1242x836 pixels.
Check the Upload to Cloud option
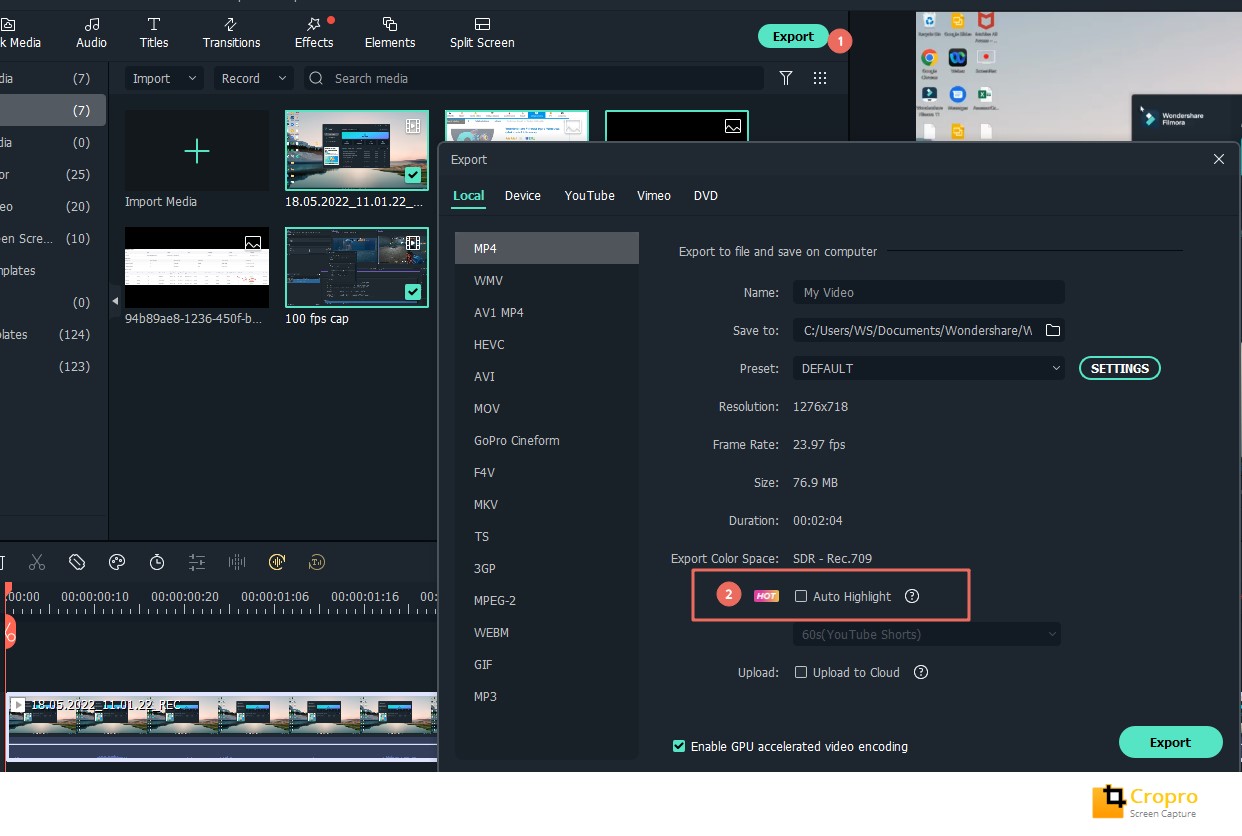click(801, 672)
